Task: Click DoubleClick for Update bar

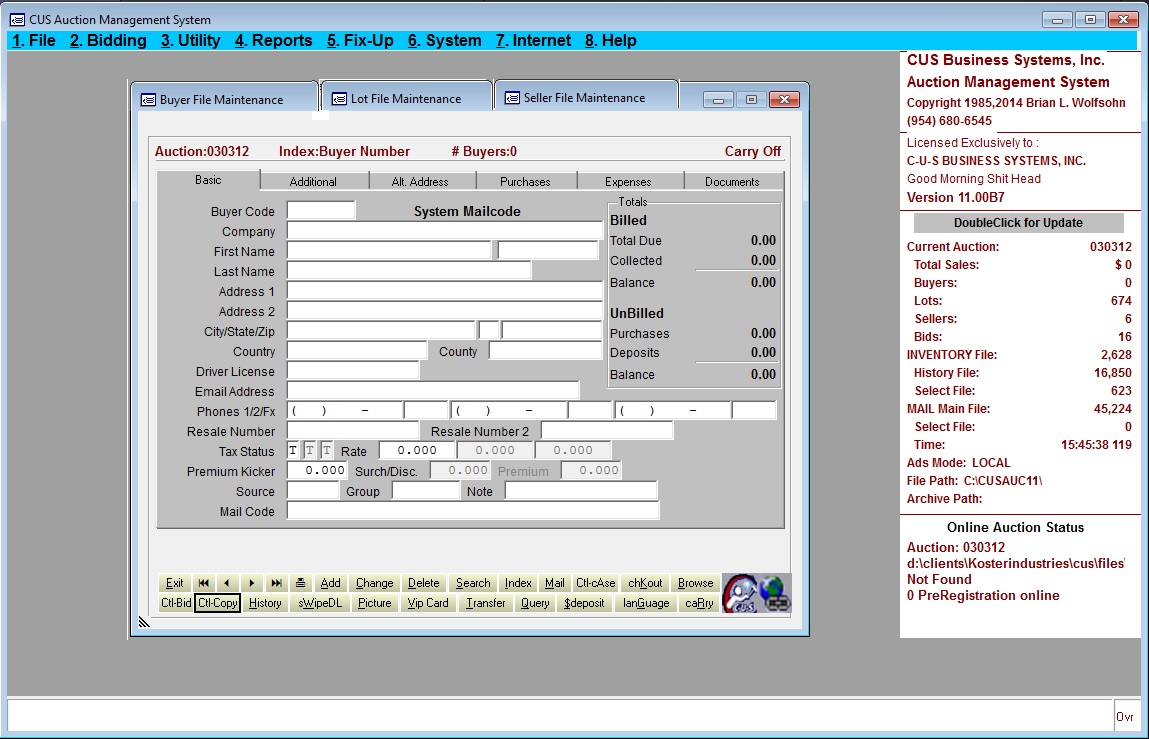Action: [1018, 223]
